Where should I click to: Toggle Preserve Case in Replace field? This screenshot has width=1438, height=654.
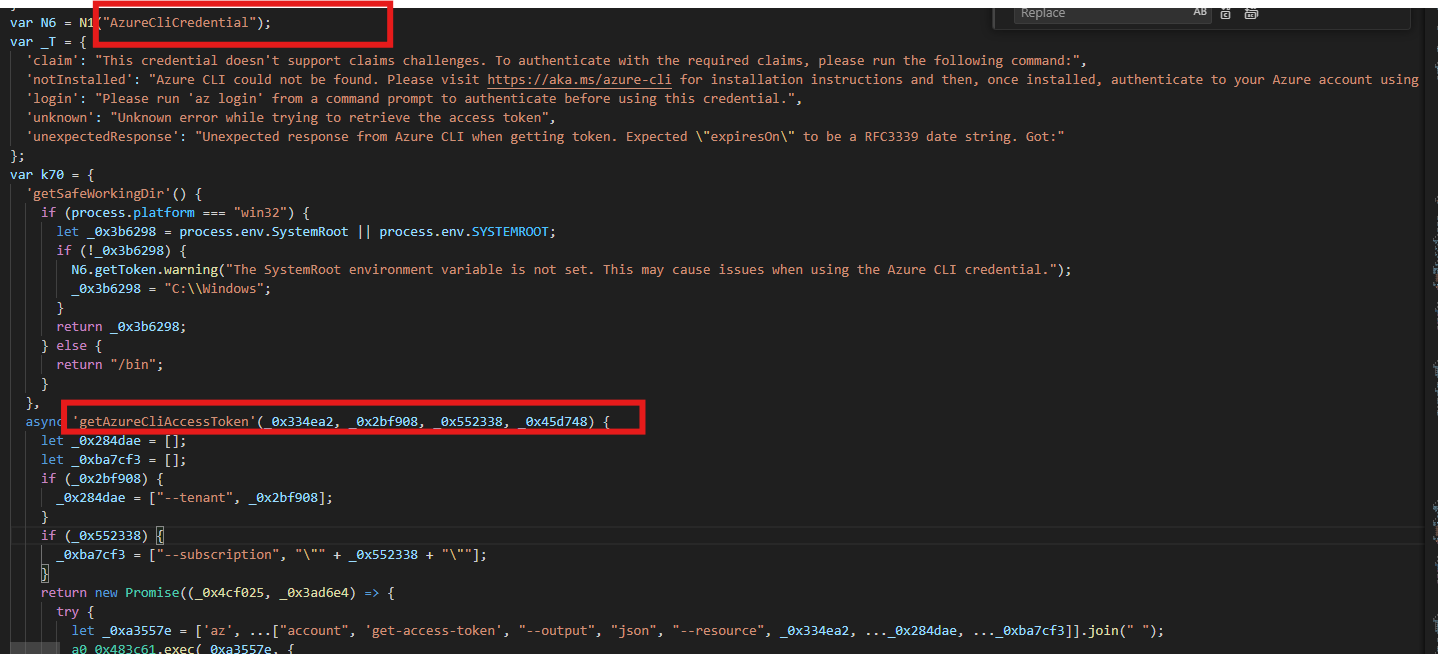(1200, 13)
